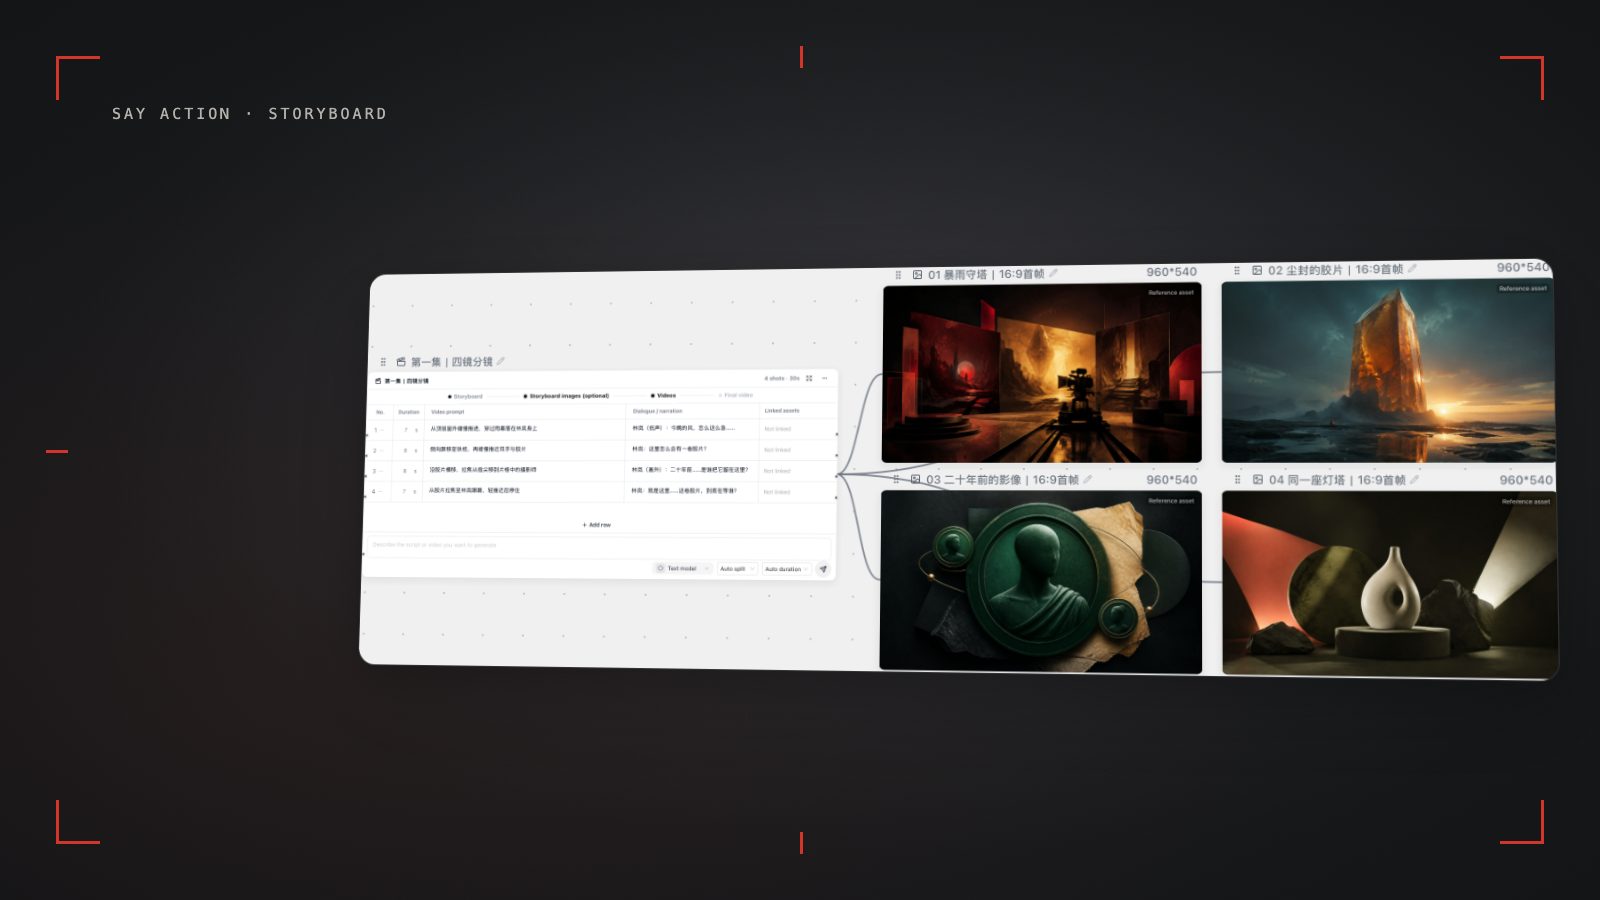The height and width of the screenshot is (900, 1600).
Task: Click the image type icon before 04 同一座灯塔
Action: [x=1258, y=480]
